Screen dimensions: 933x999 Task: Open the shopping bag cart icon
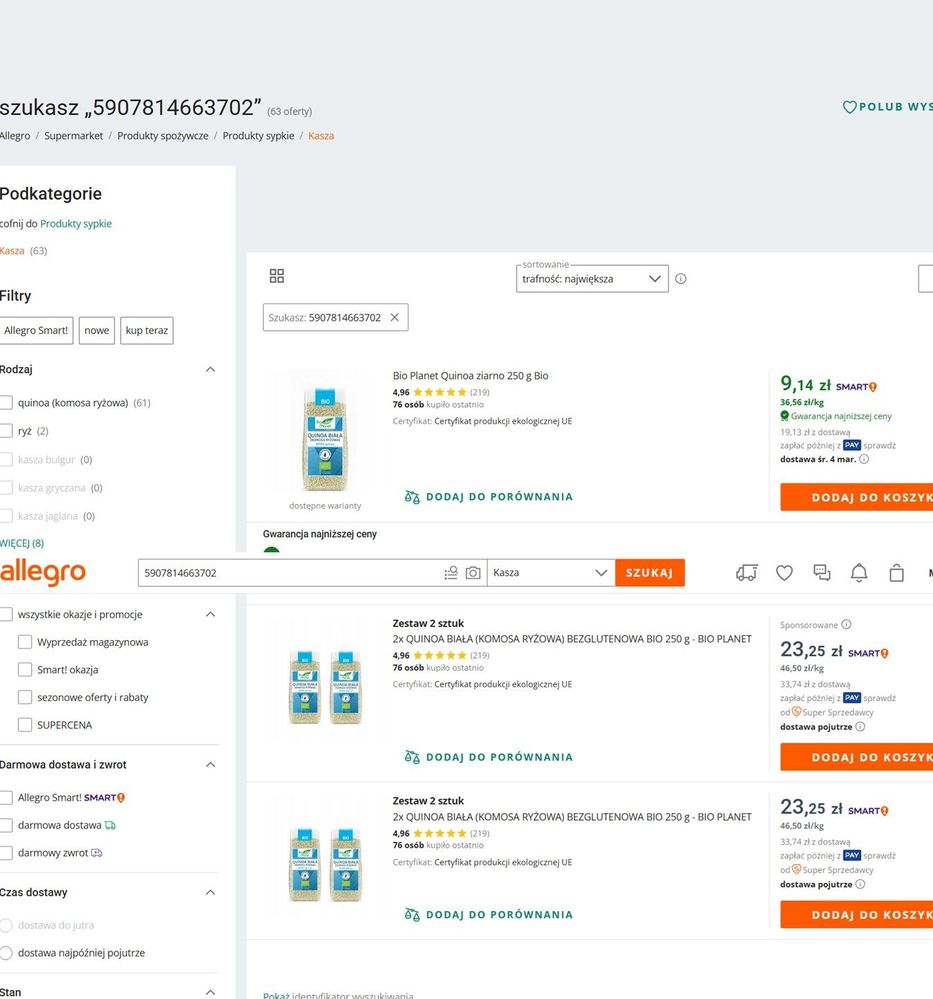click(x=897, y=573)
